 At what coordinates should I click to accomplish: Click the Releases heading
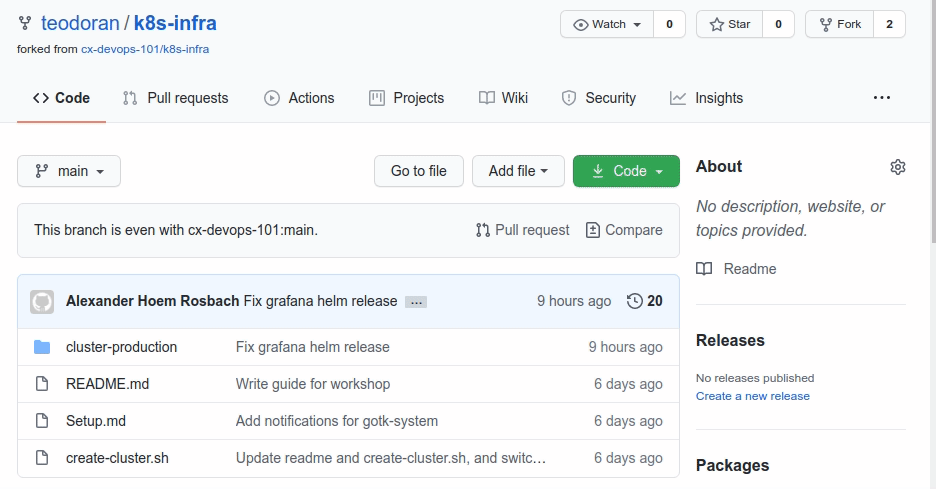[x=730, y=340]
